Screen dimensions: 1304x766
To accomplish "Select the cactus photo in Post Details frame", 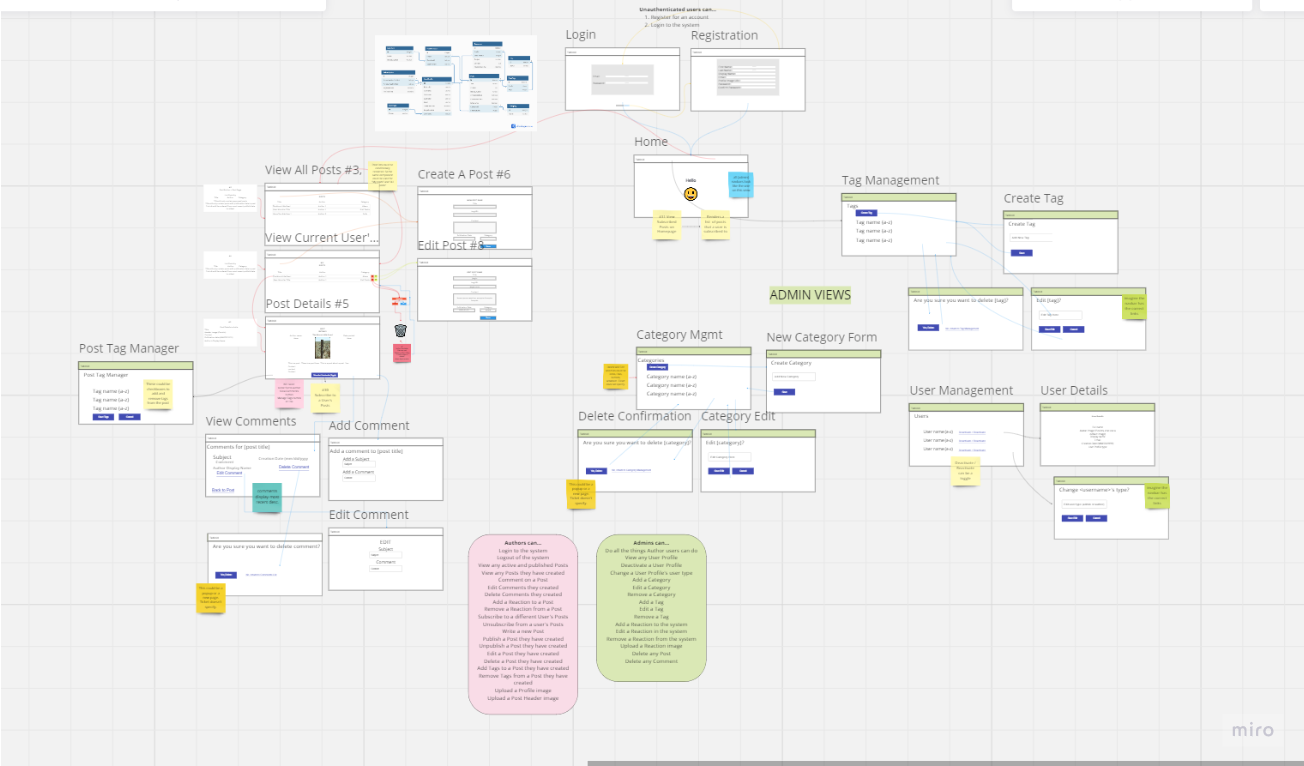I will 322,347.
